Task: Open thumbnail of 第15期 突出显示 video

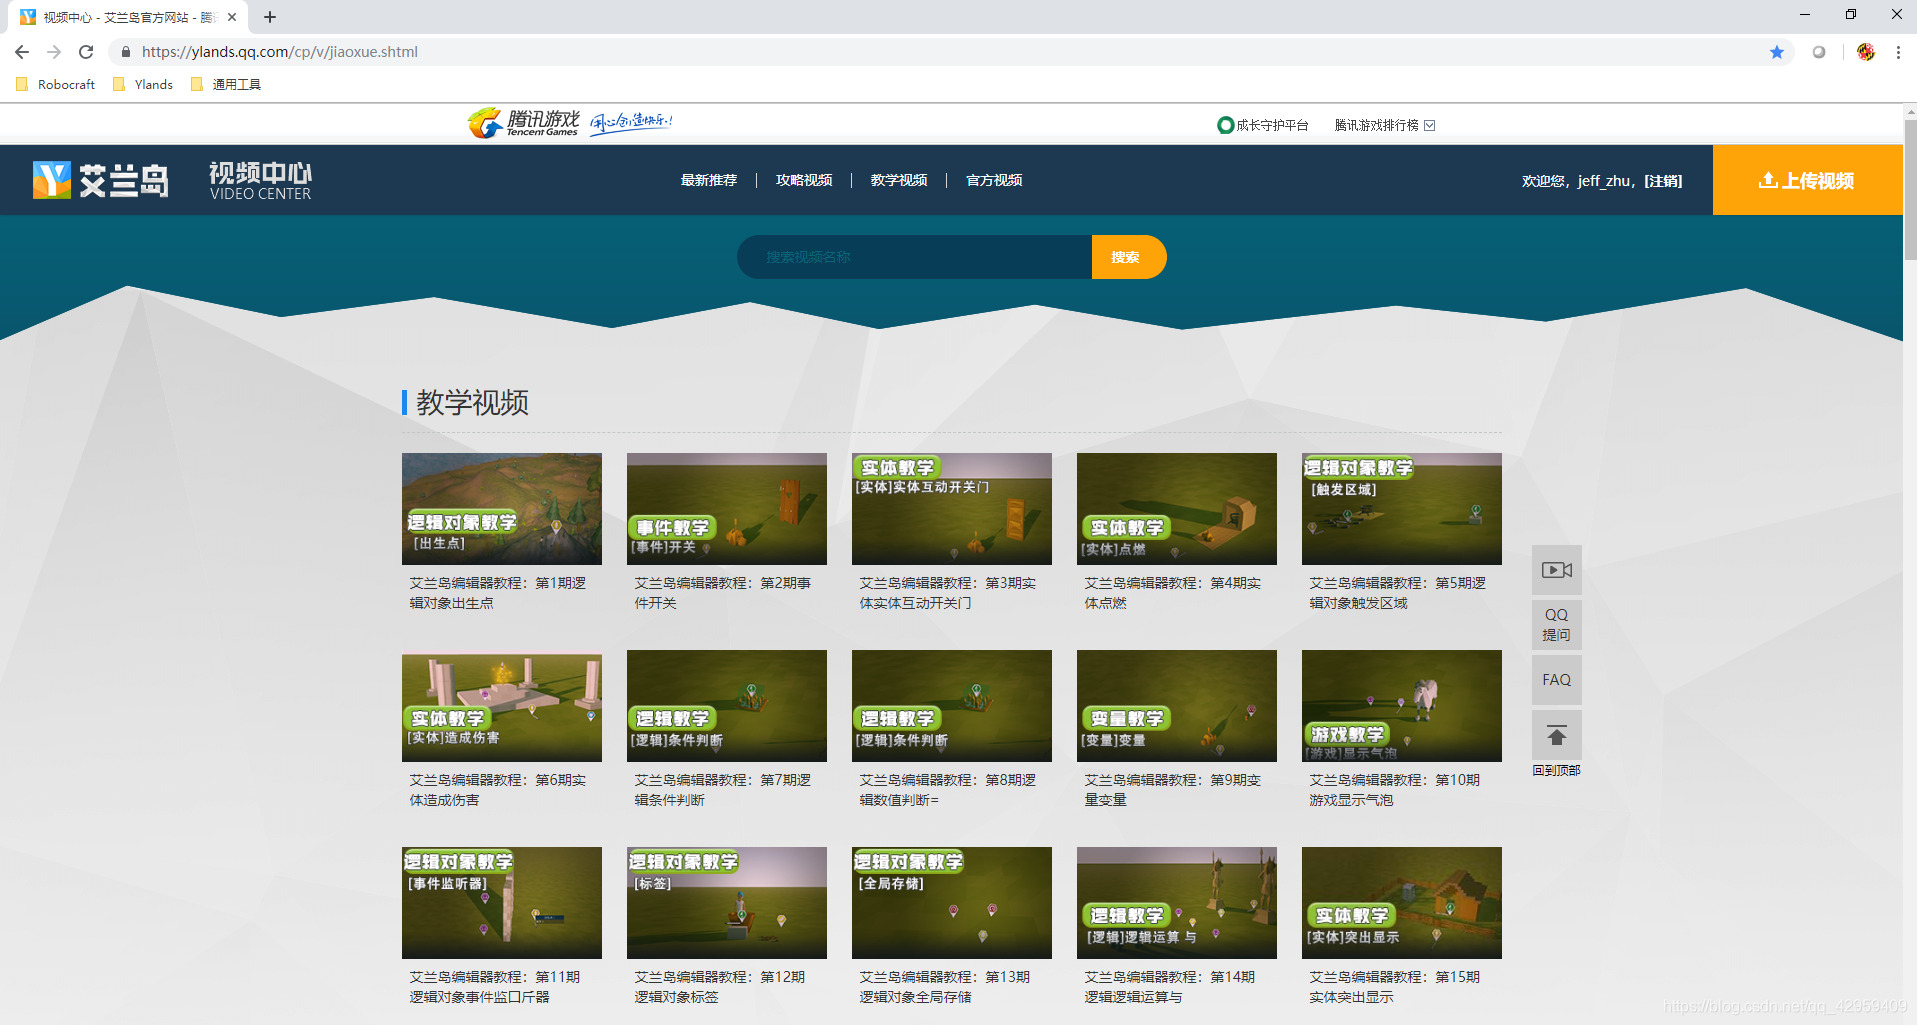Action: pos(1402,903)
